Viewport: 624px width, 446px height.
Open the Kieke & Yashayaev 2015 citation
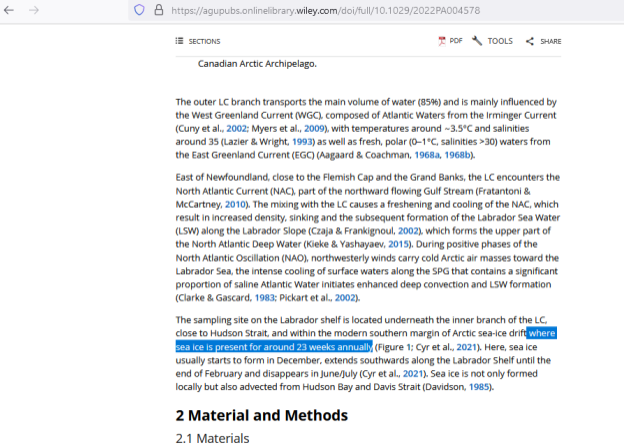tap(398, 244)
